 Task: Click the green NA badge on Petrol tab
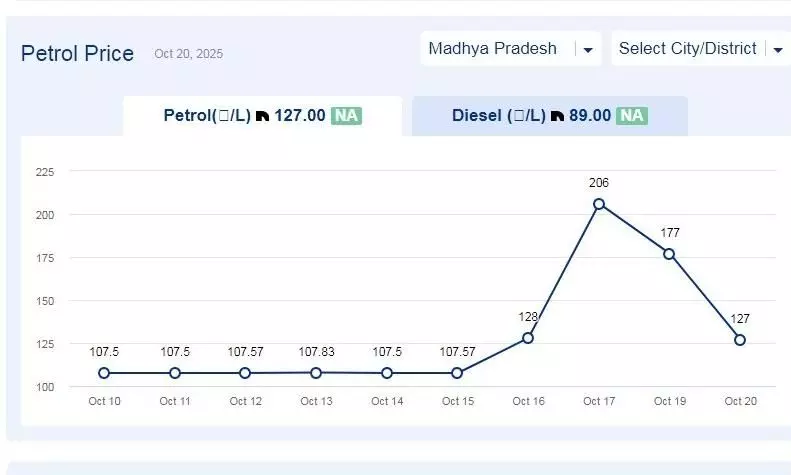tap(346, 116)
